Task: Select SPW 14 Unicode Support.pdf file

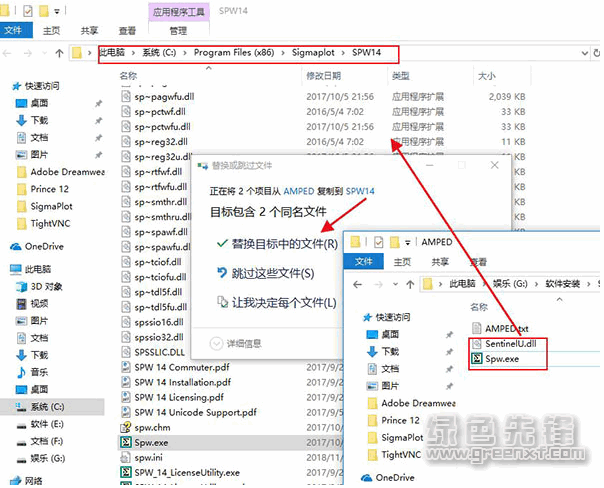Action: pos(195,413)
